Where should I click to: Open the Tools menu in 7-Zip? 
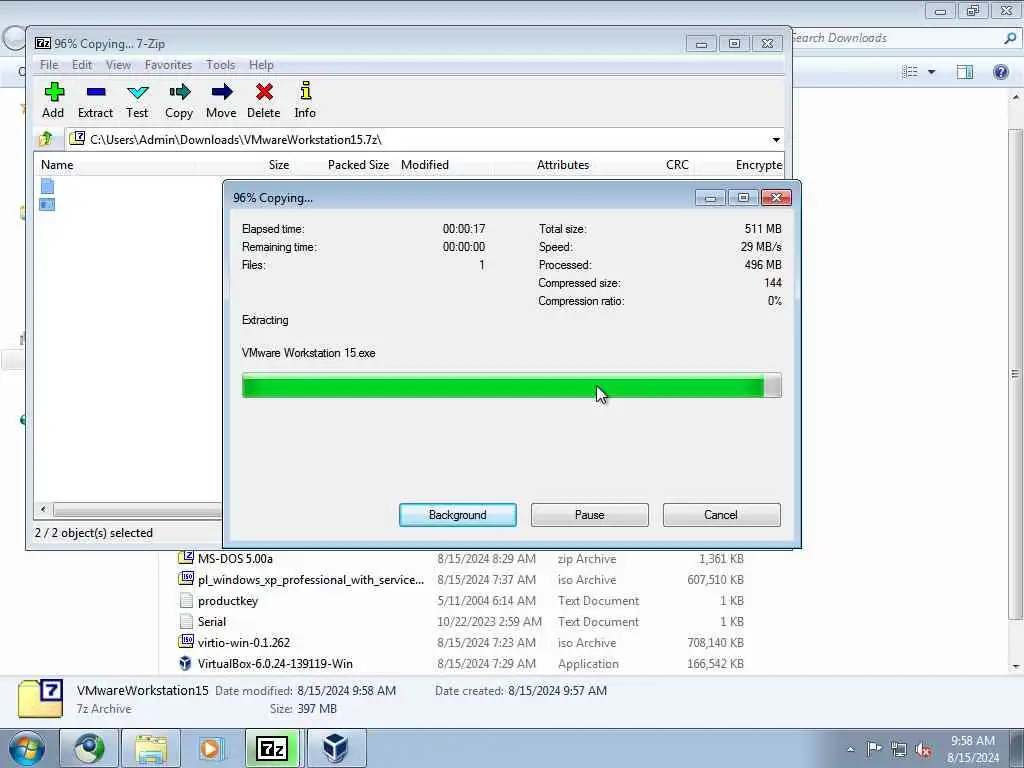(x=221, y=65)
